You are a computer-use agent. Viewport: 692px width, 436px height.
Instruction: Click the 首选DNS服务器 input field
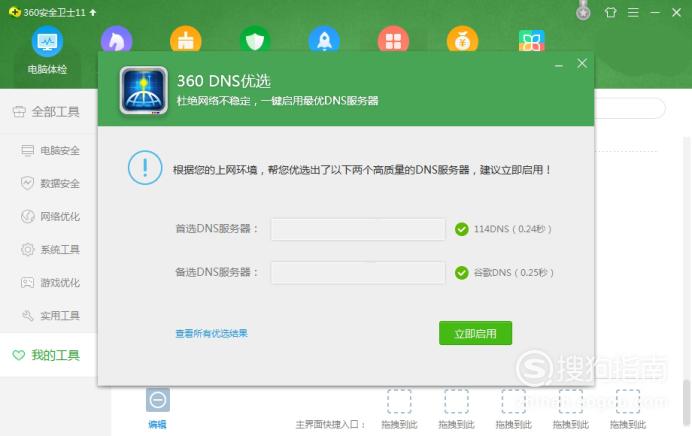click(358, 229)
